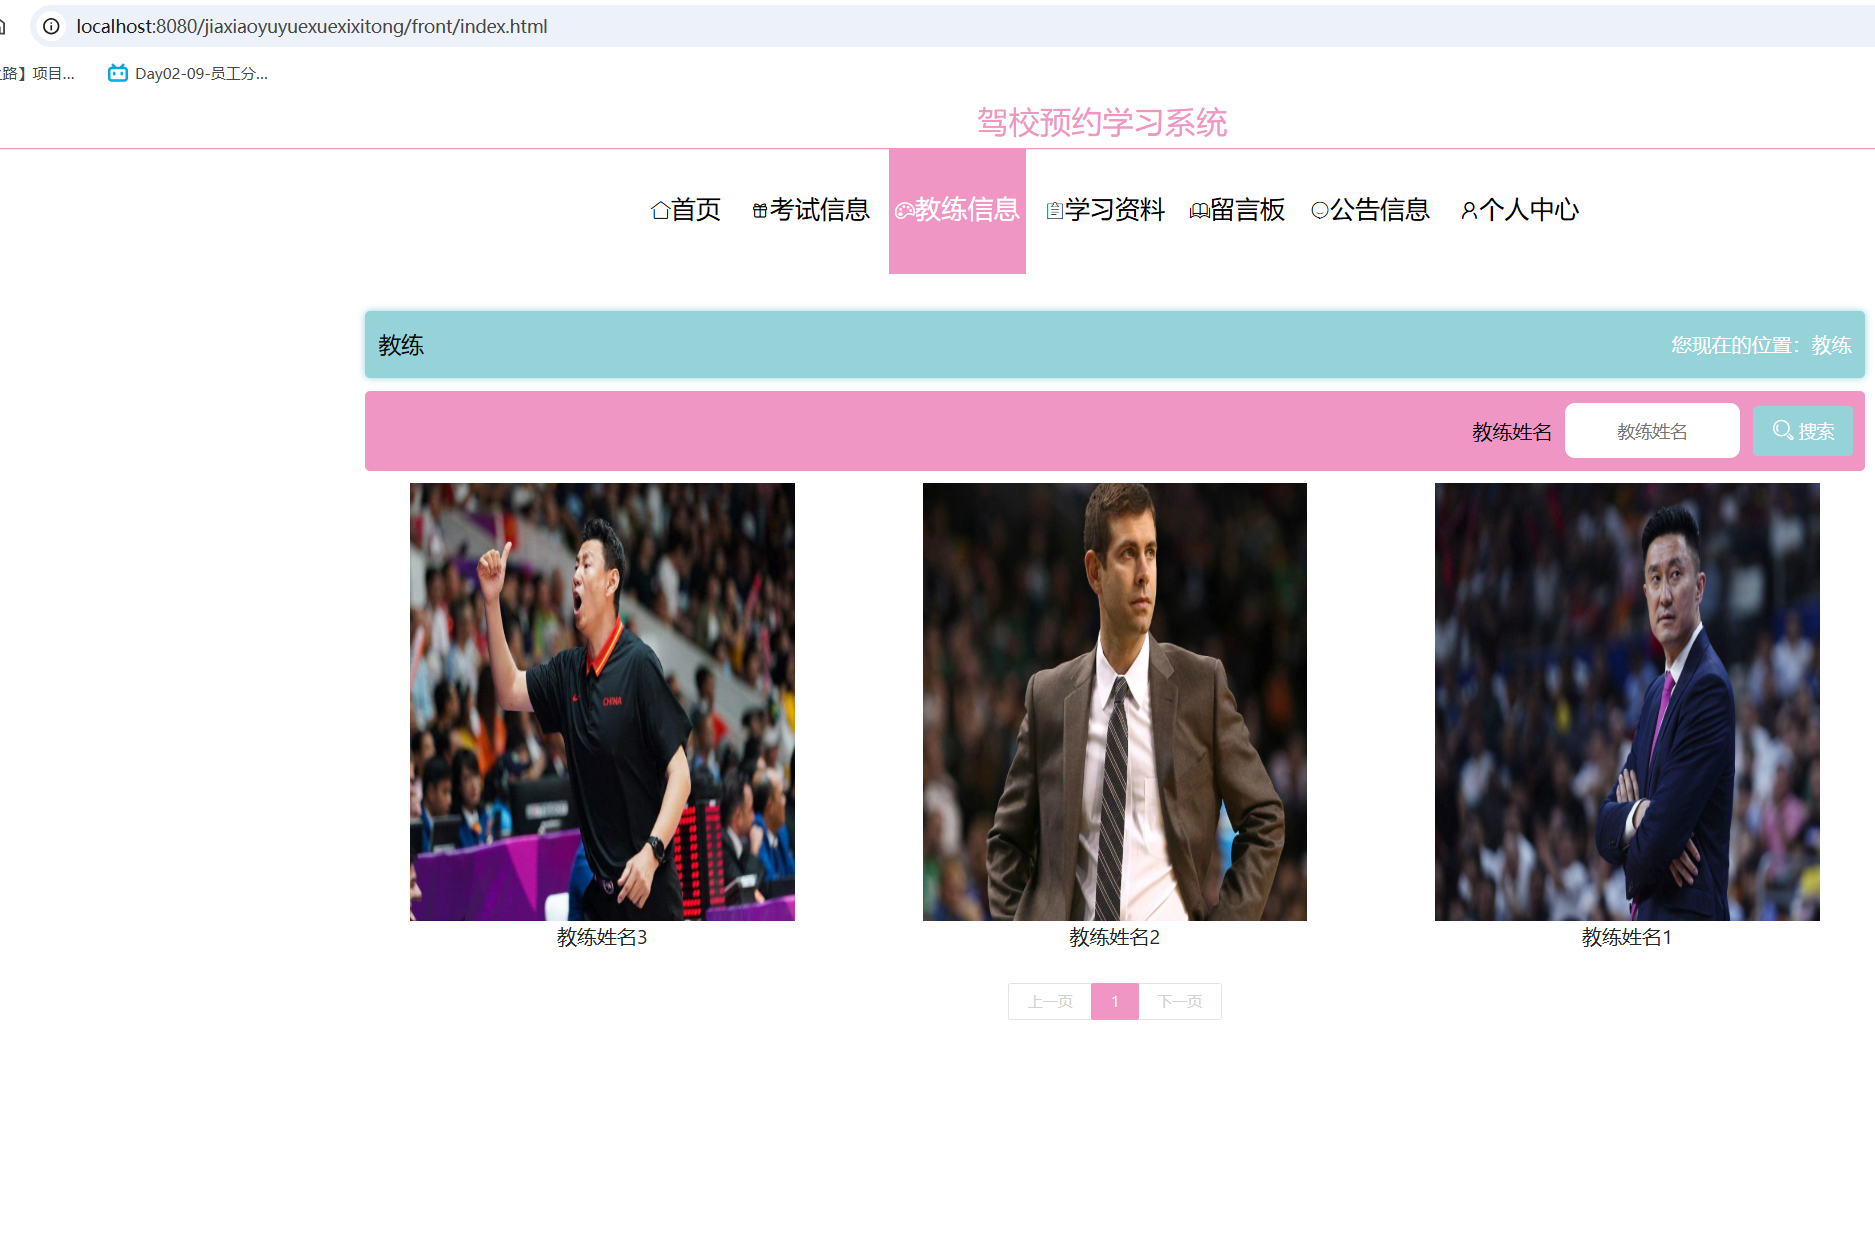Go to 下一页 in pagination
The height and width of the screenshot is (1248, 1875).
point(1180,1001)
